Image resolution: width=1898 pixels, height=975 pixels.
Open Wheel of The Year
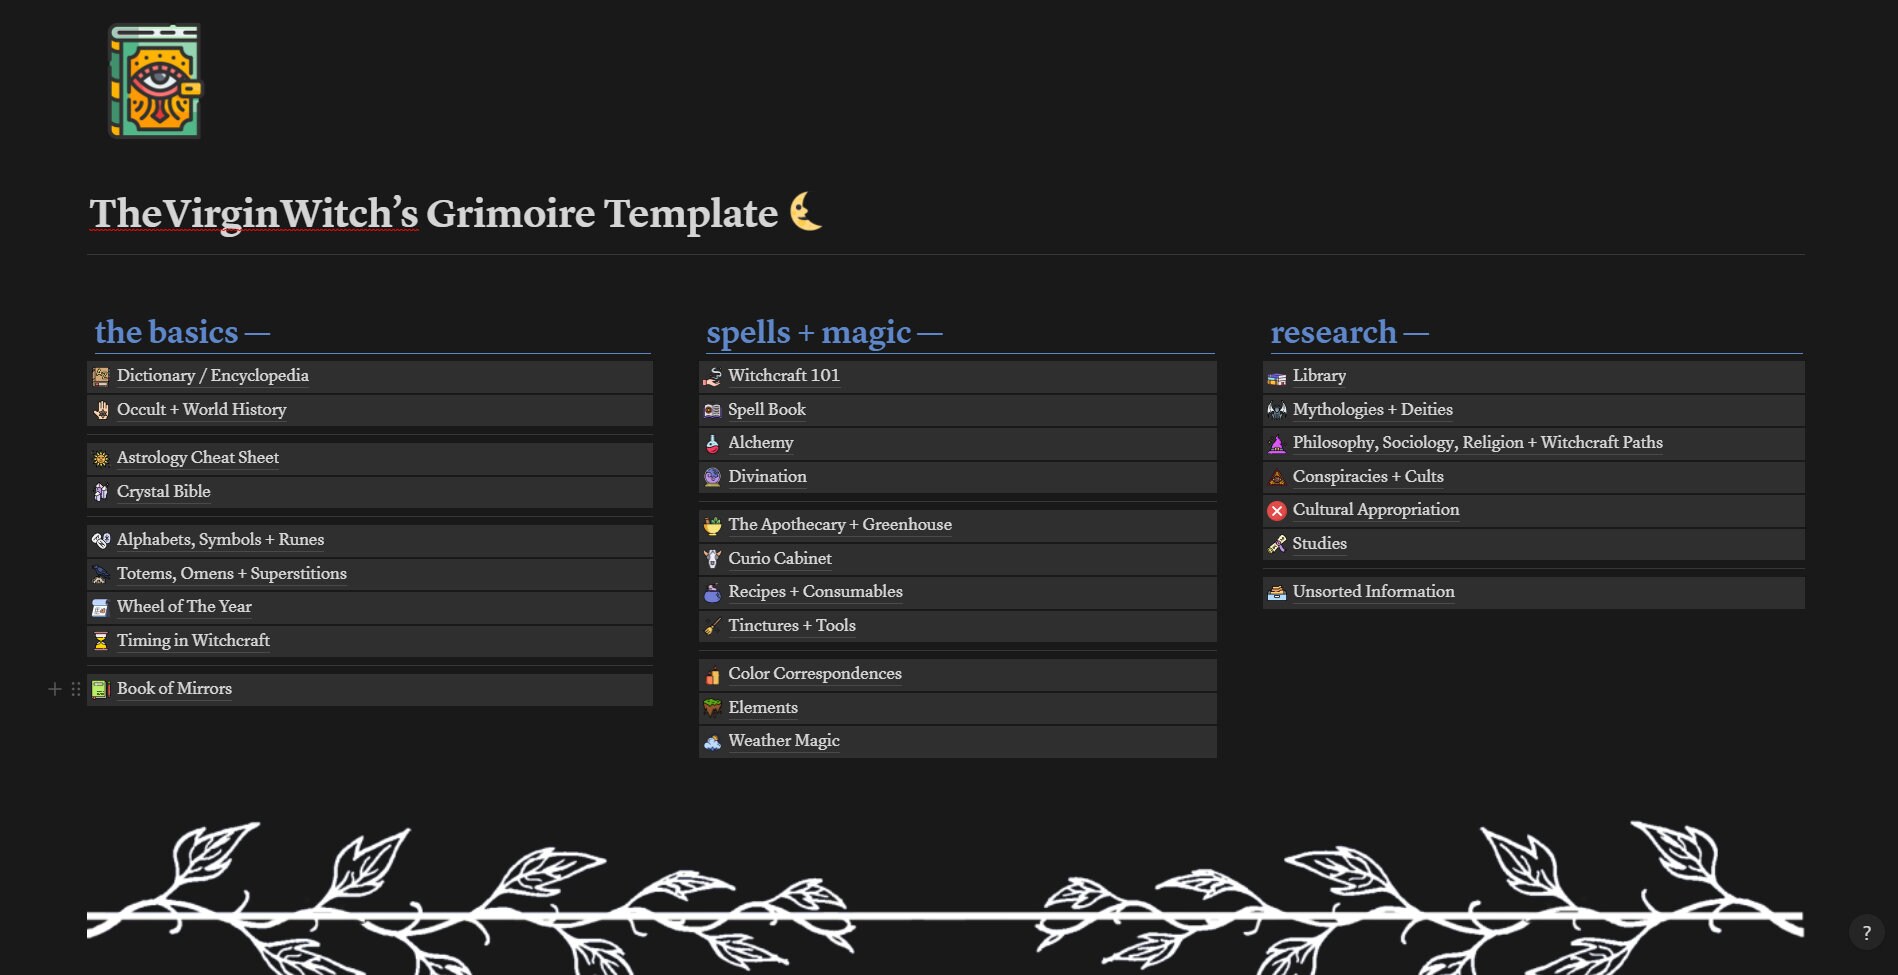183,606
